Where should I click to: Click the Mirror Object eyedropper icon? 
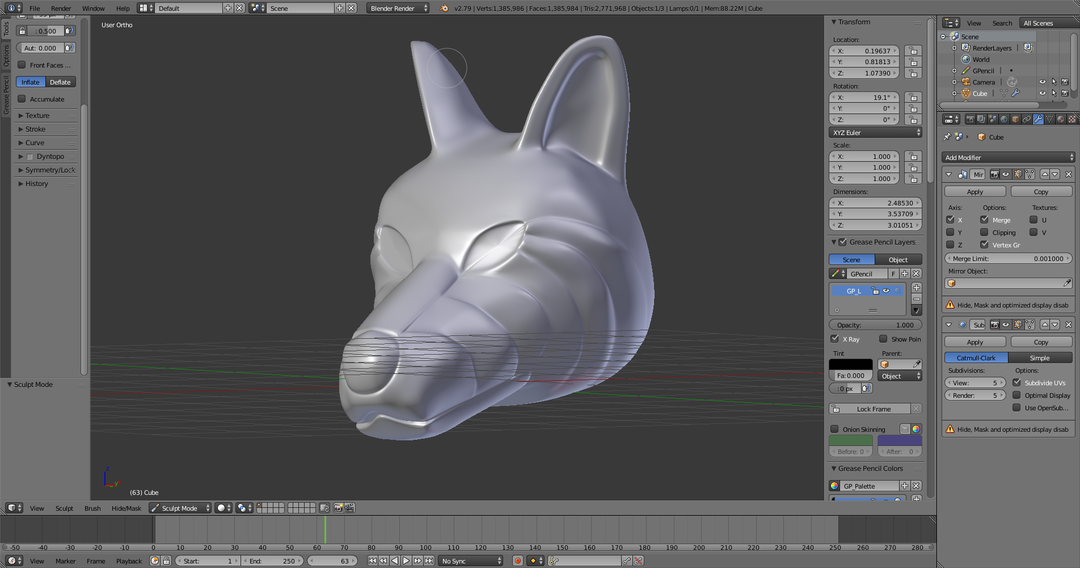point(1067,283)
